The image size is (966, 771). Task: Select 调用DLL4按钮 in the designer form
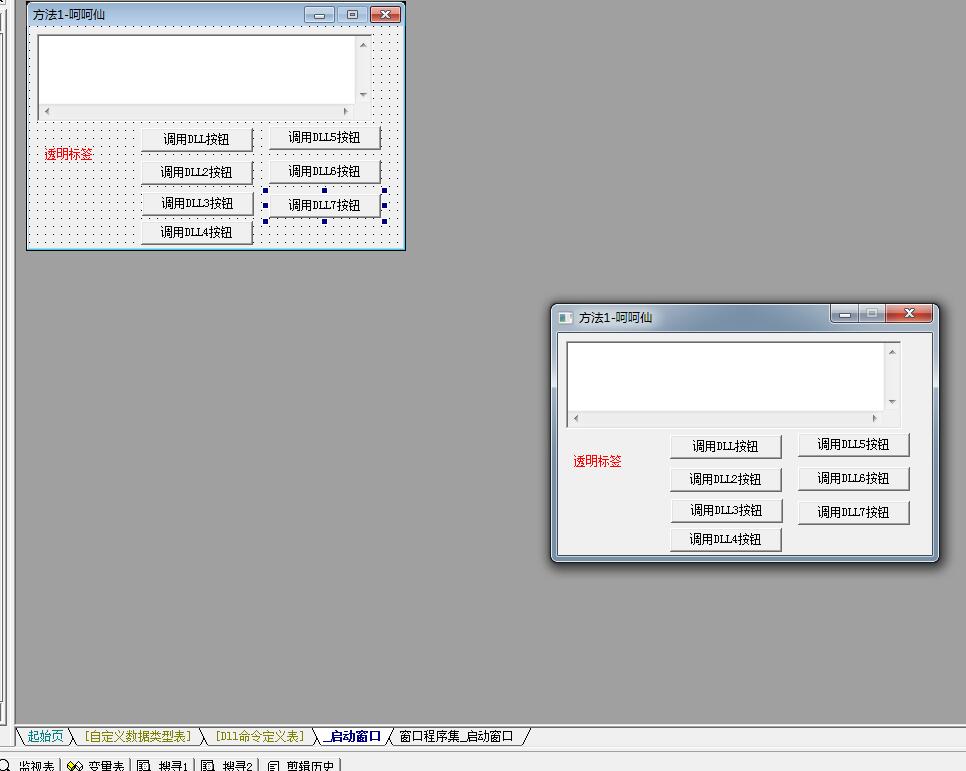point(197,232)
